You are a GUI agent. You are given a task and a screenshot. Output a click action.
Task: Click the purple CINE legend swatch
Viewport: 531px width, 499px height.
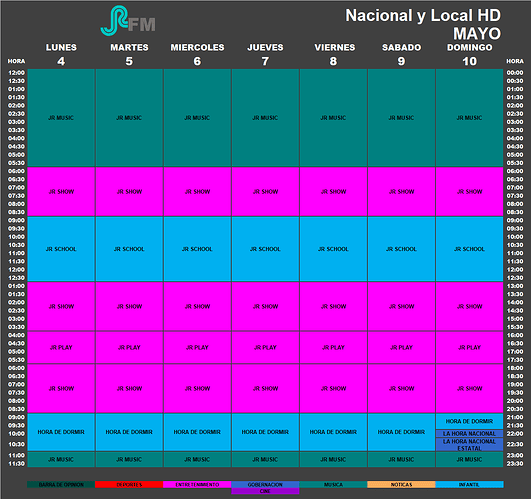click(265, 491)
